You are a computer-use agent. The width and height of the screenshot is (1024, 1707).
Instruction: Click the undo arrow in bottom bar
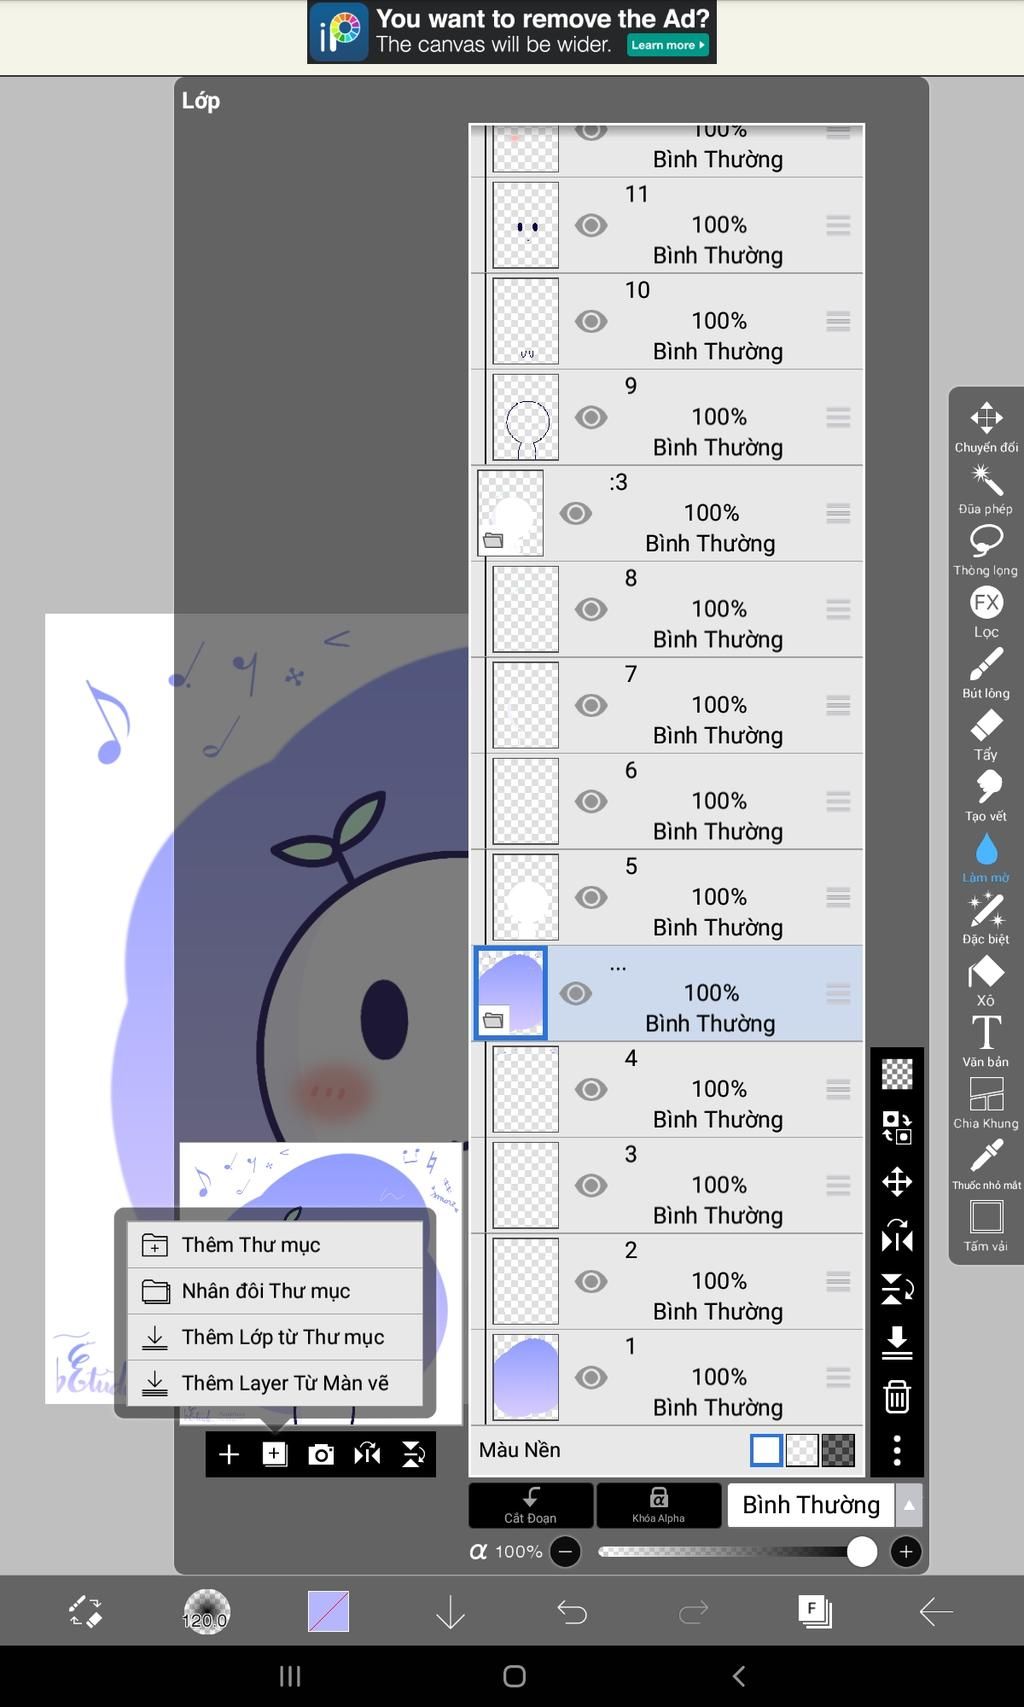pos(572,1612)
